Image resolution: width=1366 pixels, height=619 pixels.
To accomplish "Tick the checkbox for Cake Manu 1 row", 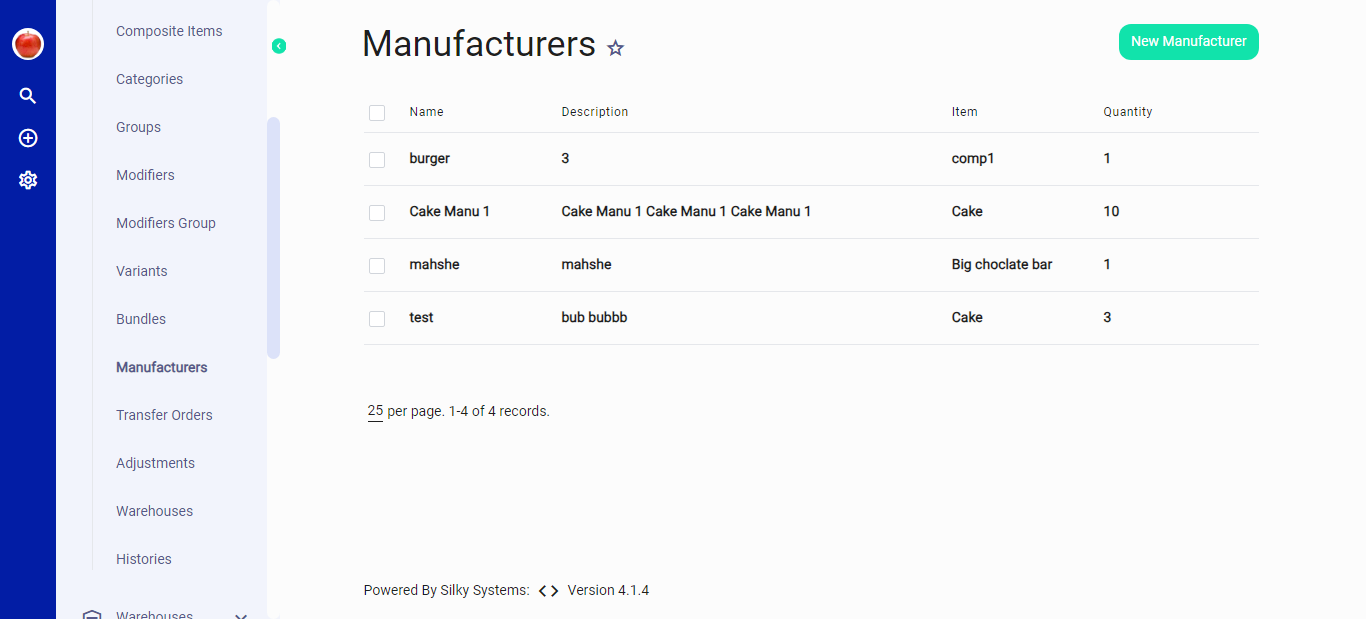I will [x=377, y=212].
